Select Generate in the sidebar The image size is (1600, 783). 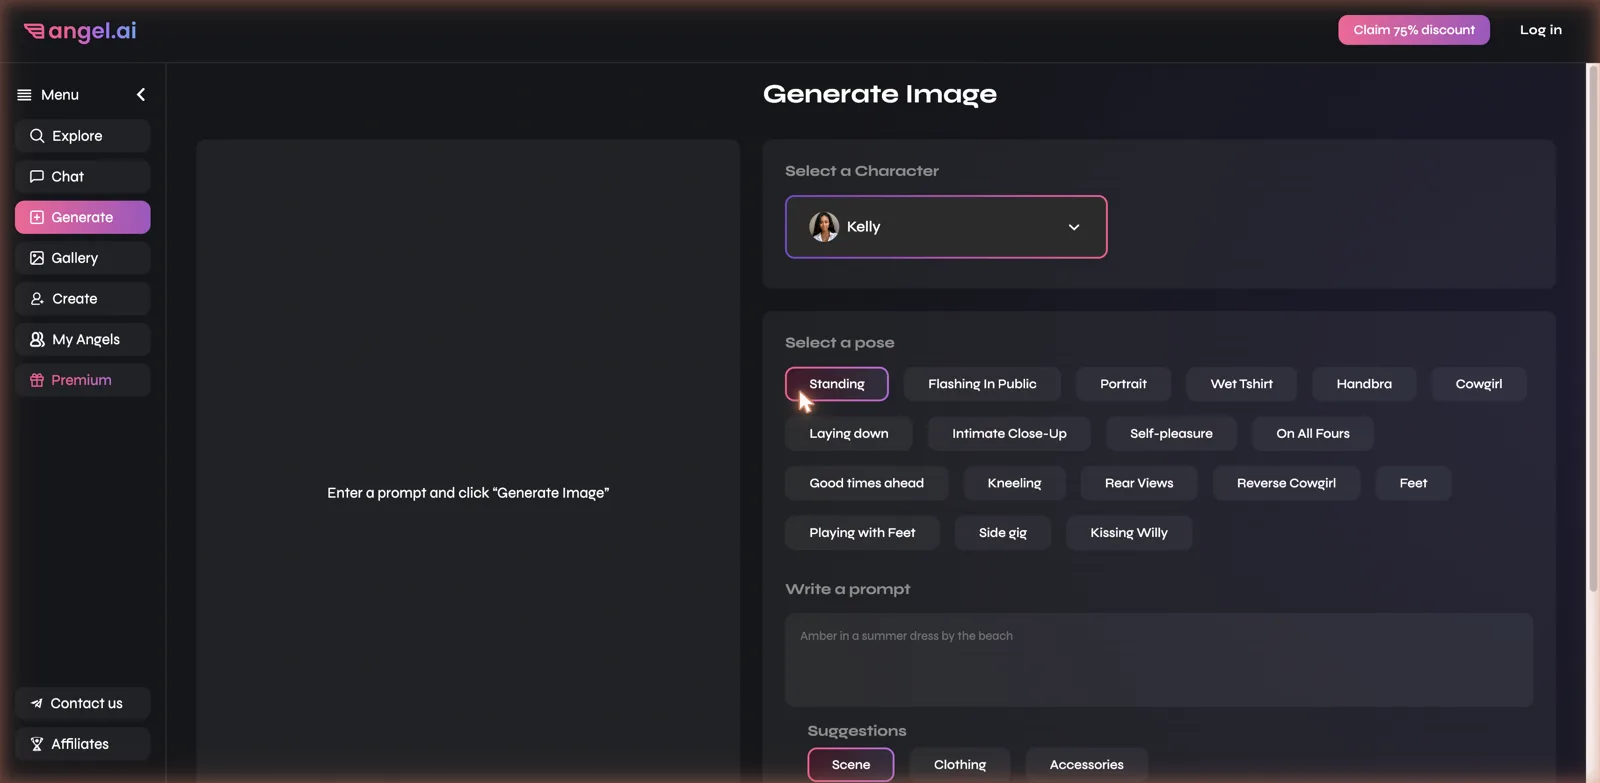pos(83,217)
